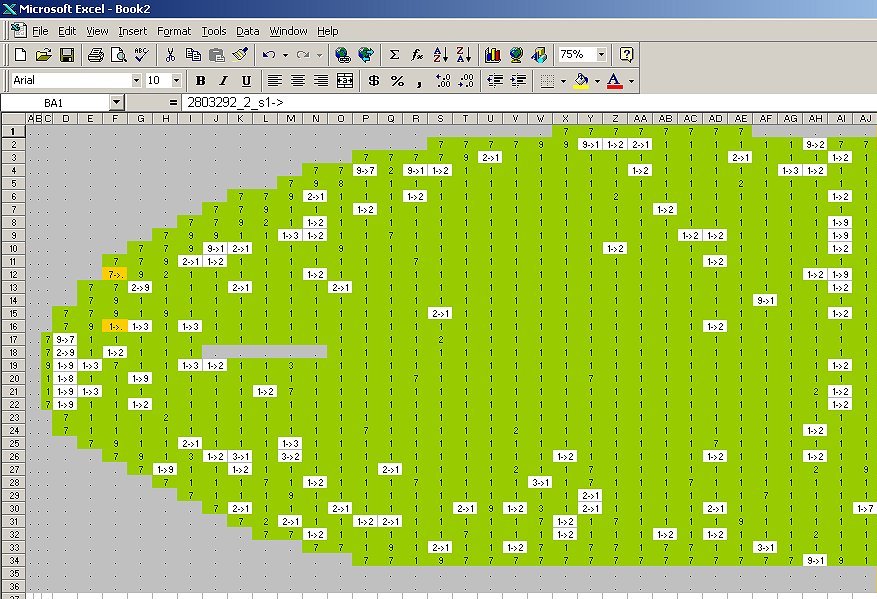This screenshot has height=599, width=877.
Task: Toggle Underline formatting
Action: pos(246,81)
